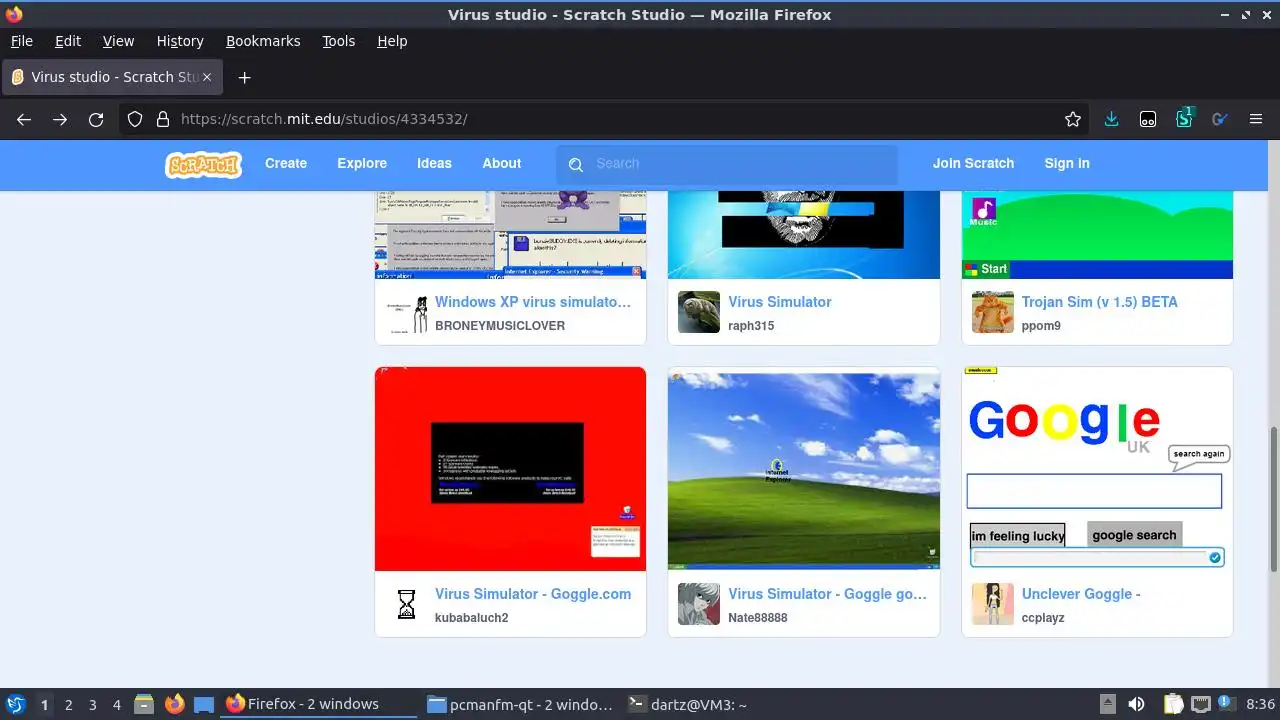Click the show desktop icon in the taskbar
The width and height of the screenshot is (1280, 720).
204,704
